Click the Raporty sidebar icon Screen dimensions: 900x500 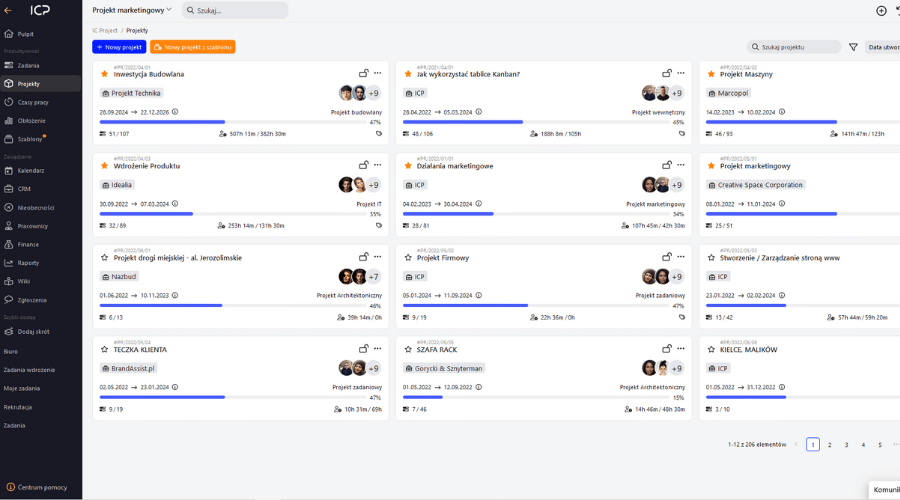(9, 263)
